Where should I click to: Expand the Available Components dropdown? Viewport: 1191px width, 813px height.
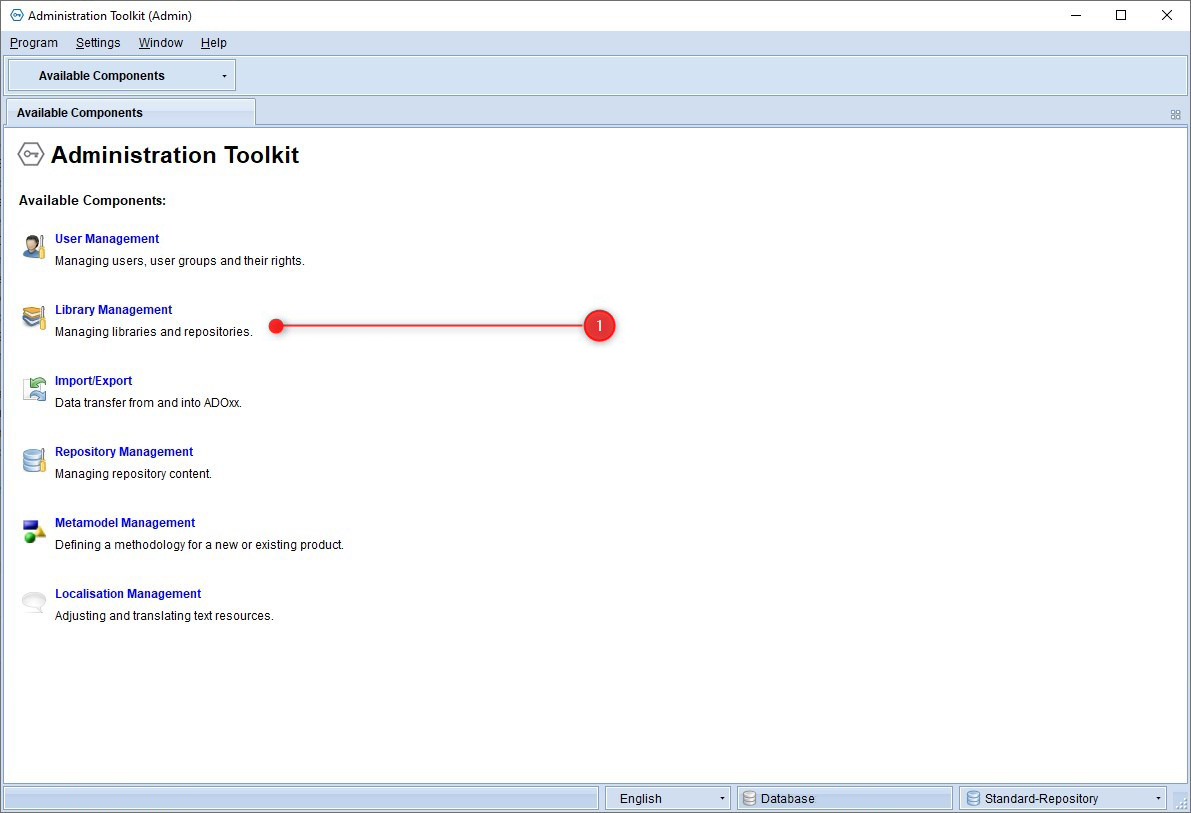pos(122,76)
